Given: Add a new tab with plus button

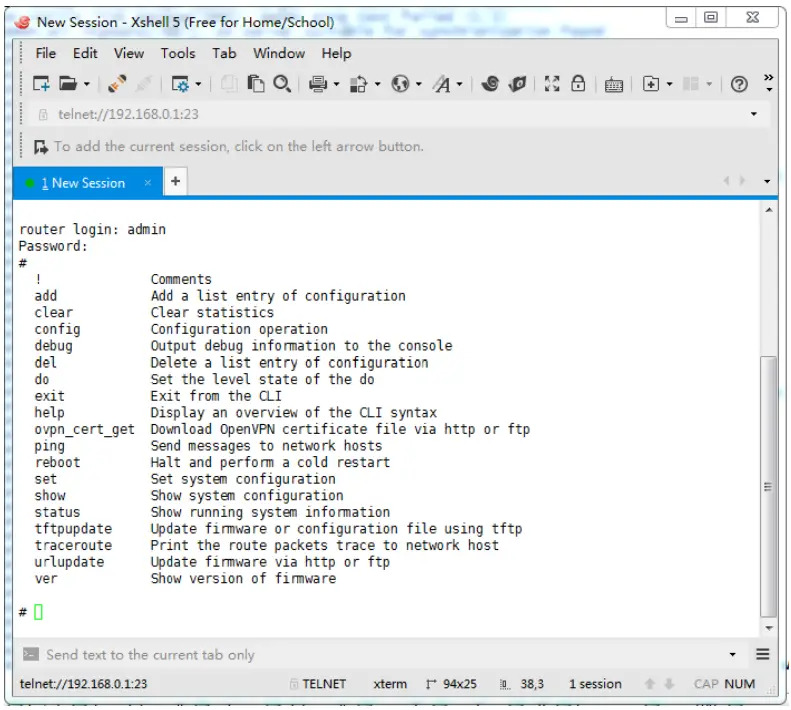Looking at the screenshot, I should [x=175, y=182].
